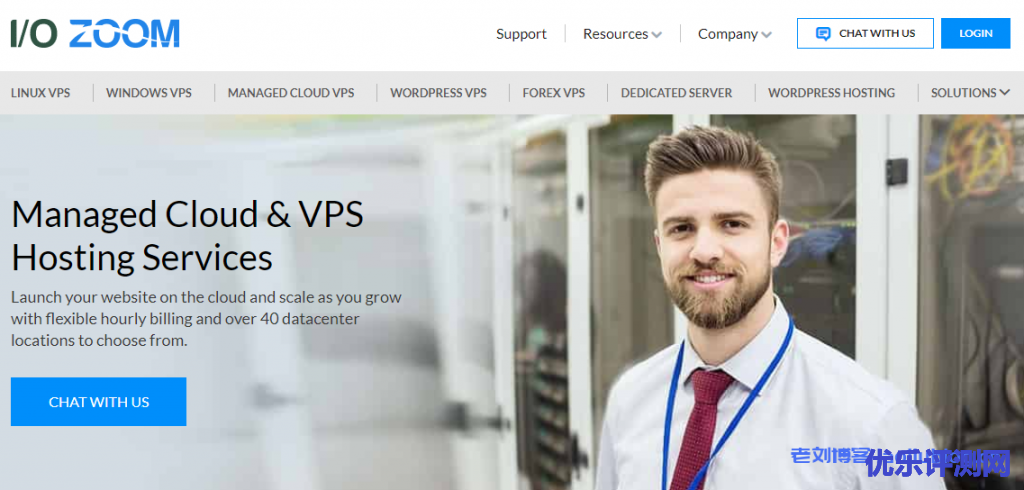
Task: Click header CHAT WITH US button
Action: click(865, 33)
